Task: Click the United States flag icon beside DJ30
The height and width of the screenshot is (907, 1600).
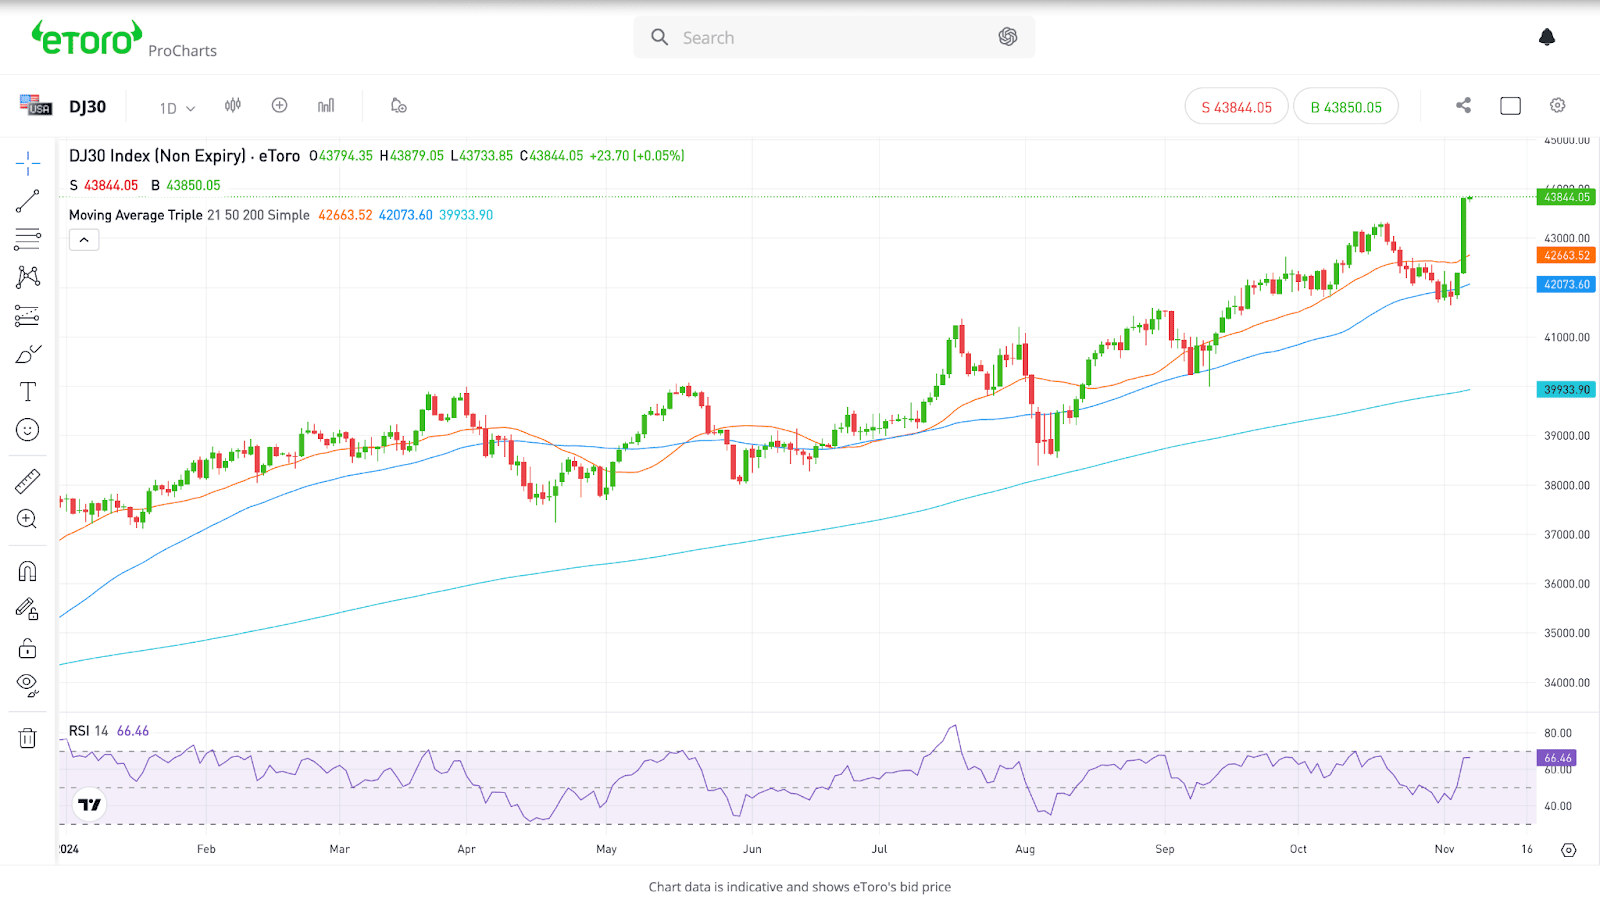Action: 36,105
